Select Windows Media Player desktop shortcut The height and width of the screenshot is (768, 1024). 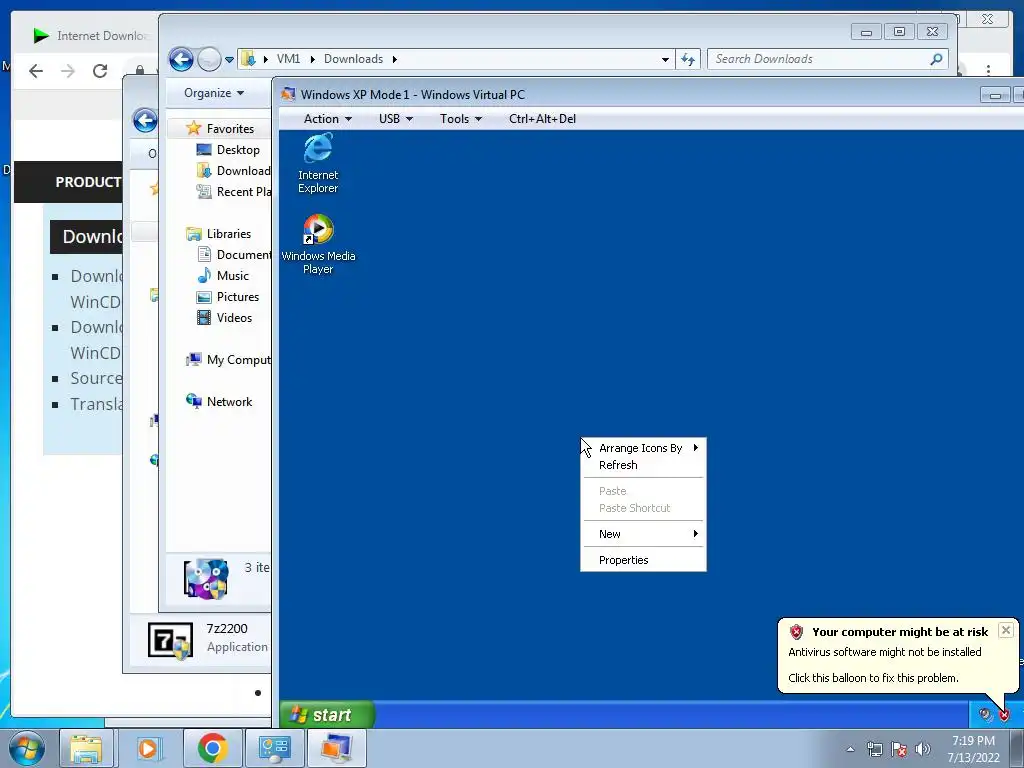point(318,244)
